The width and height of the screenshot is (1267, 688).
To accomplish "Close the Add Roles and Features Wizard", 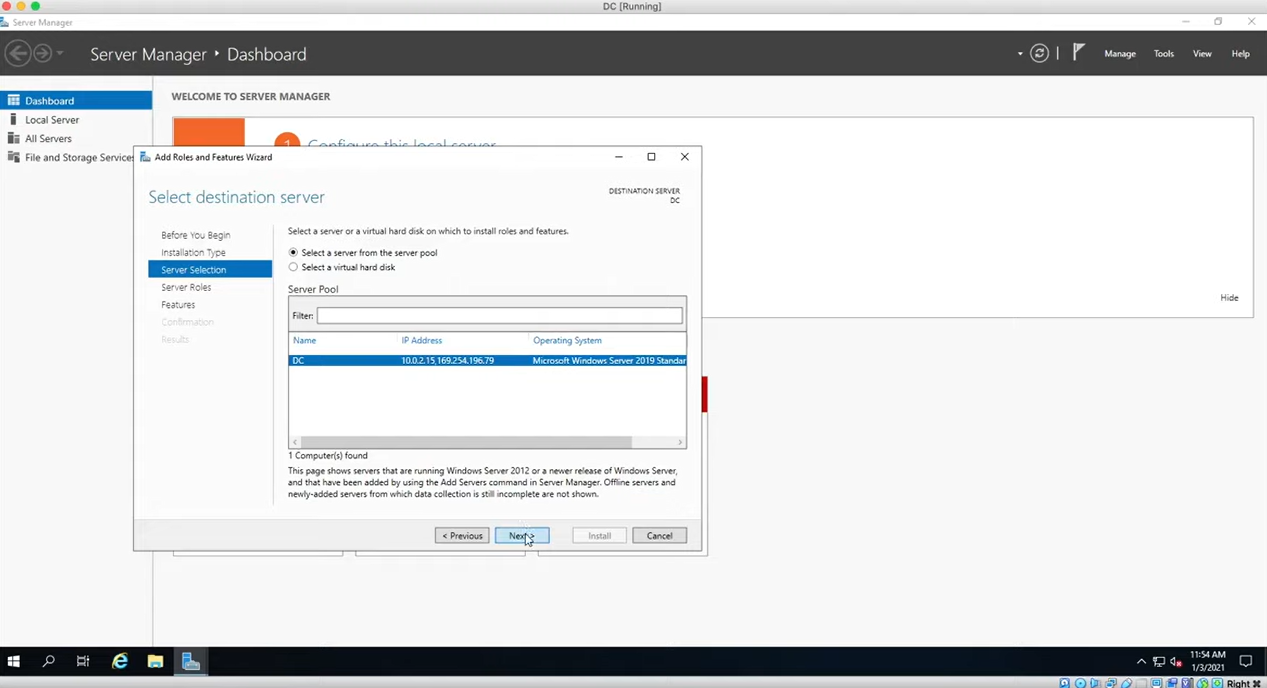I will 684,157.
